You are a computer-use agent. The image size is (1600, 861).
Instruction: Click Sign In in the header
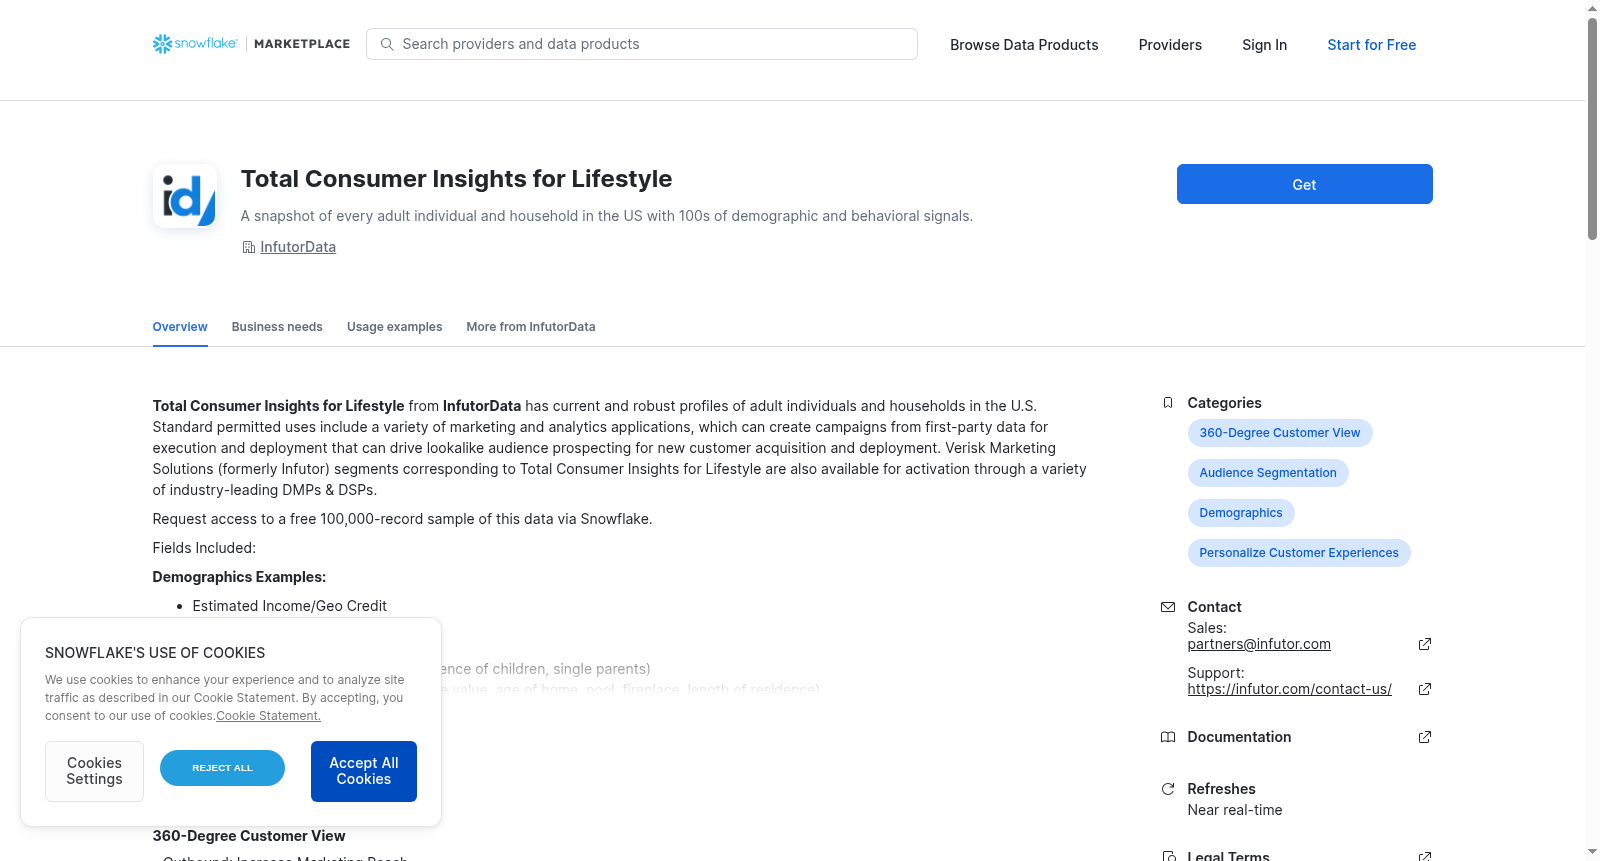pyautogui.click(x=1264, y=45)
